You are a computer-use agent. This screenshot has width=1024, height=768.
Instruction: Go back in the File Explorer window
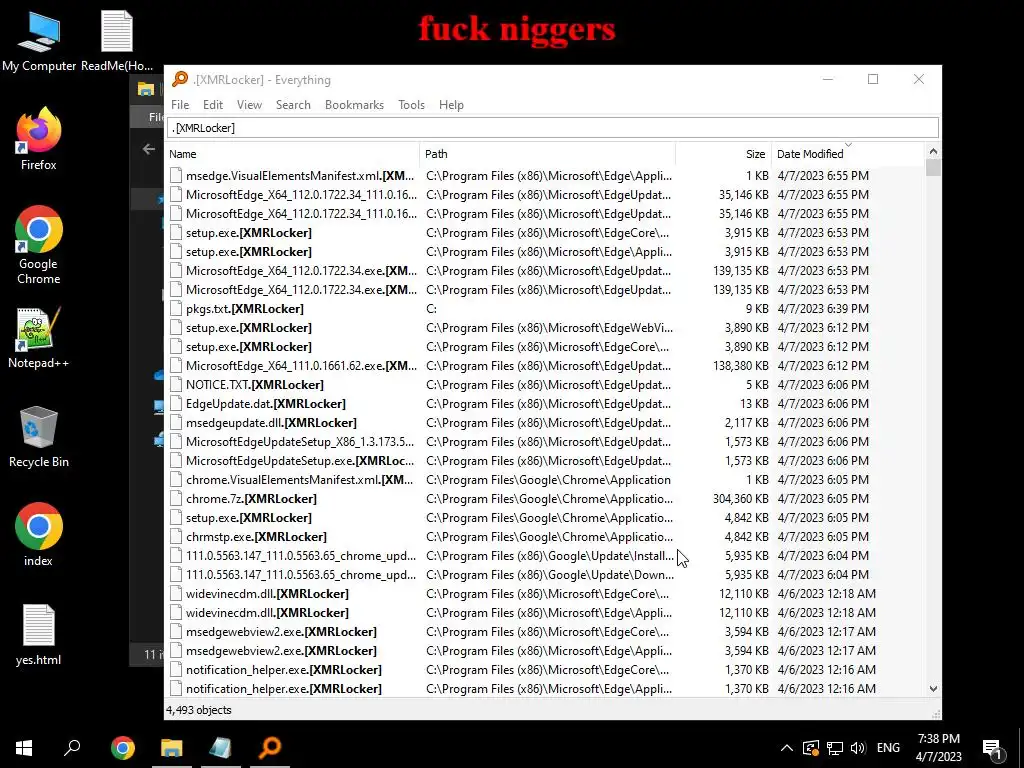149,149
